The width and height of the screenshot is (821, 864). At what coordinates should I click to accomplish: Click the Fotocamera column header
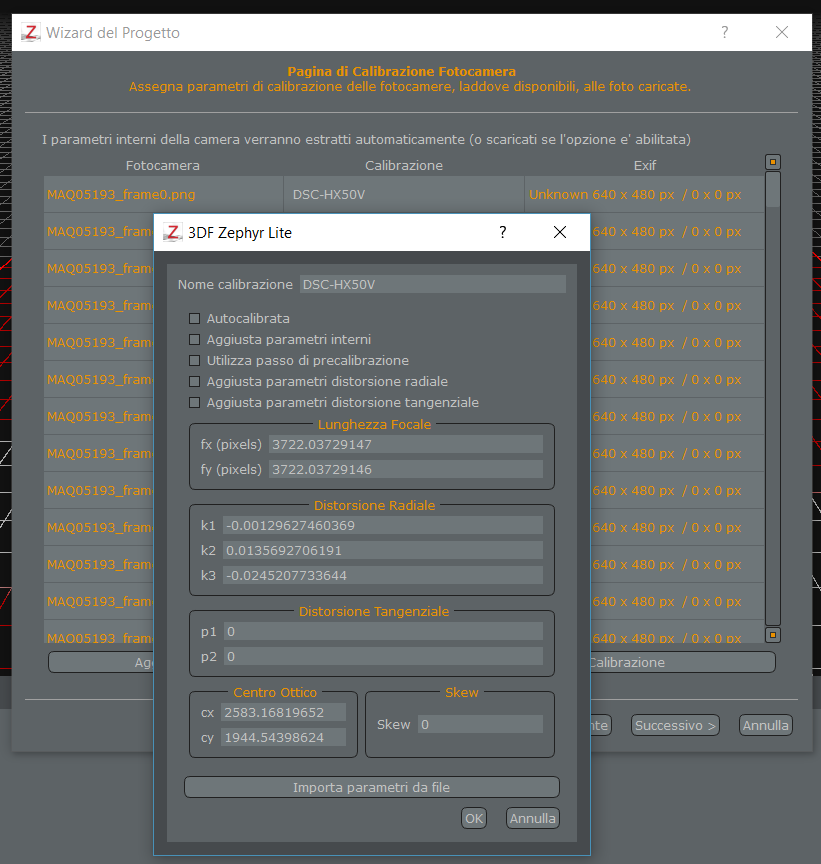pyautogui.click(x=163, y=165)
